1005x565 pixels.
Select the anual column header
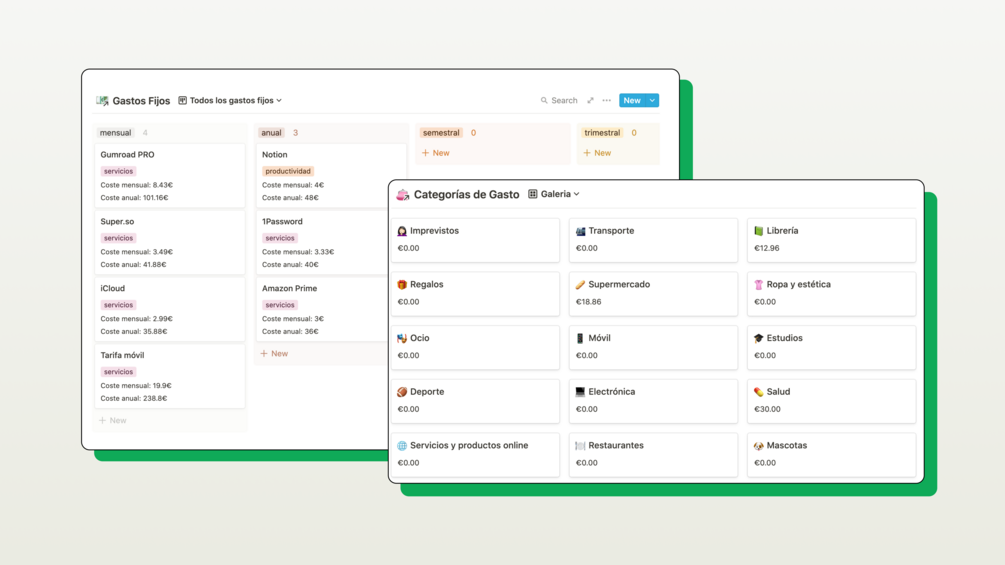pyautogui.click(x=271, y=133)
